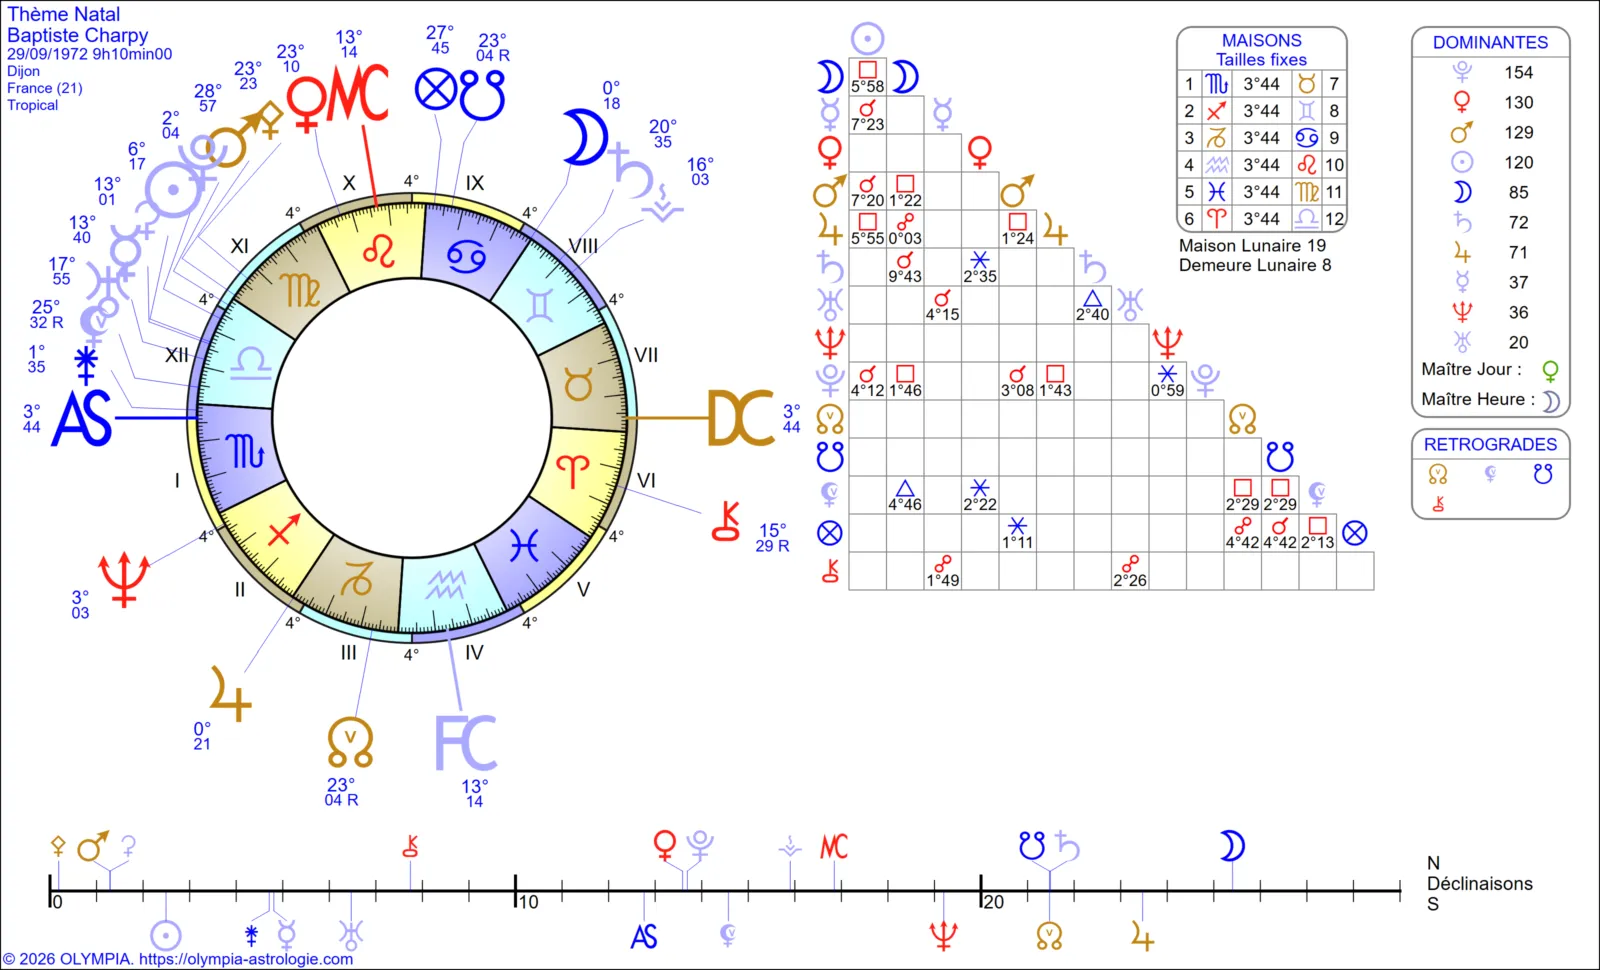
Task: Select the DOMINANTES panel header
Action: click(x=1490, y=42)
